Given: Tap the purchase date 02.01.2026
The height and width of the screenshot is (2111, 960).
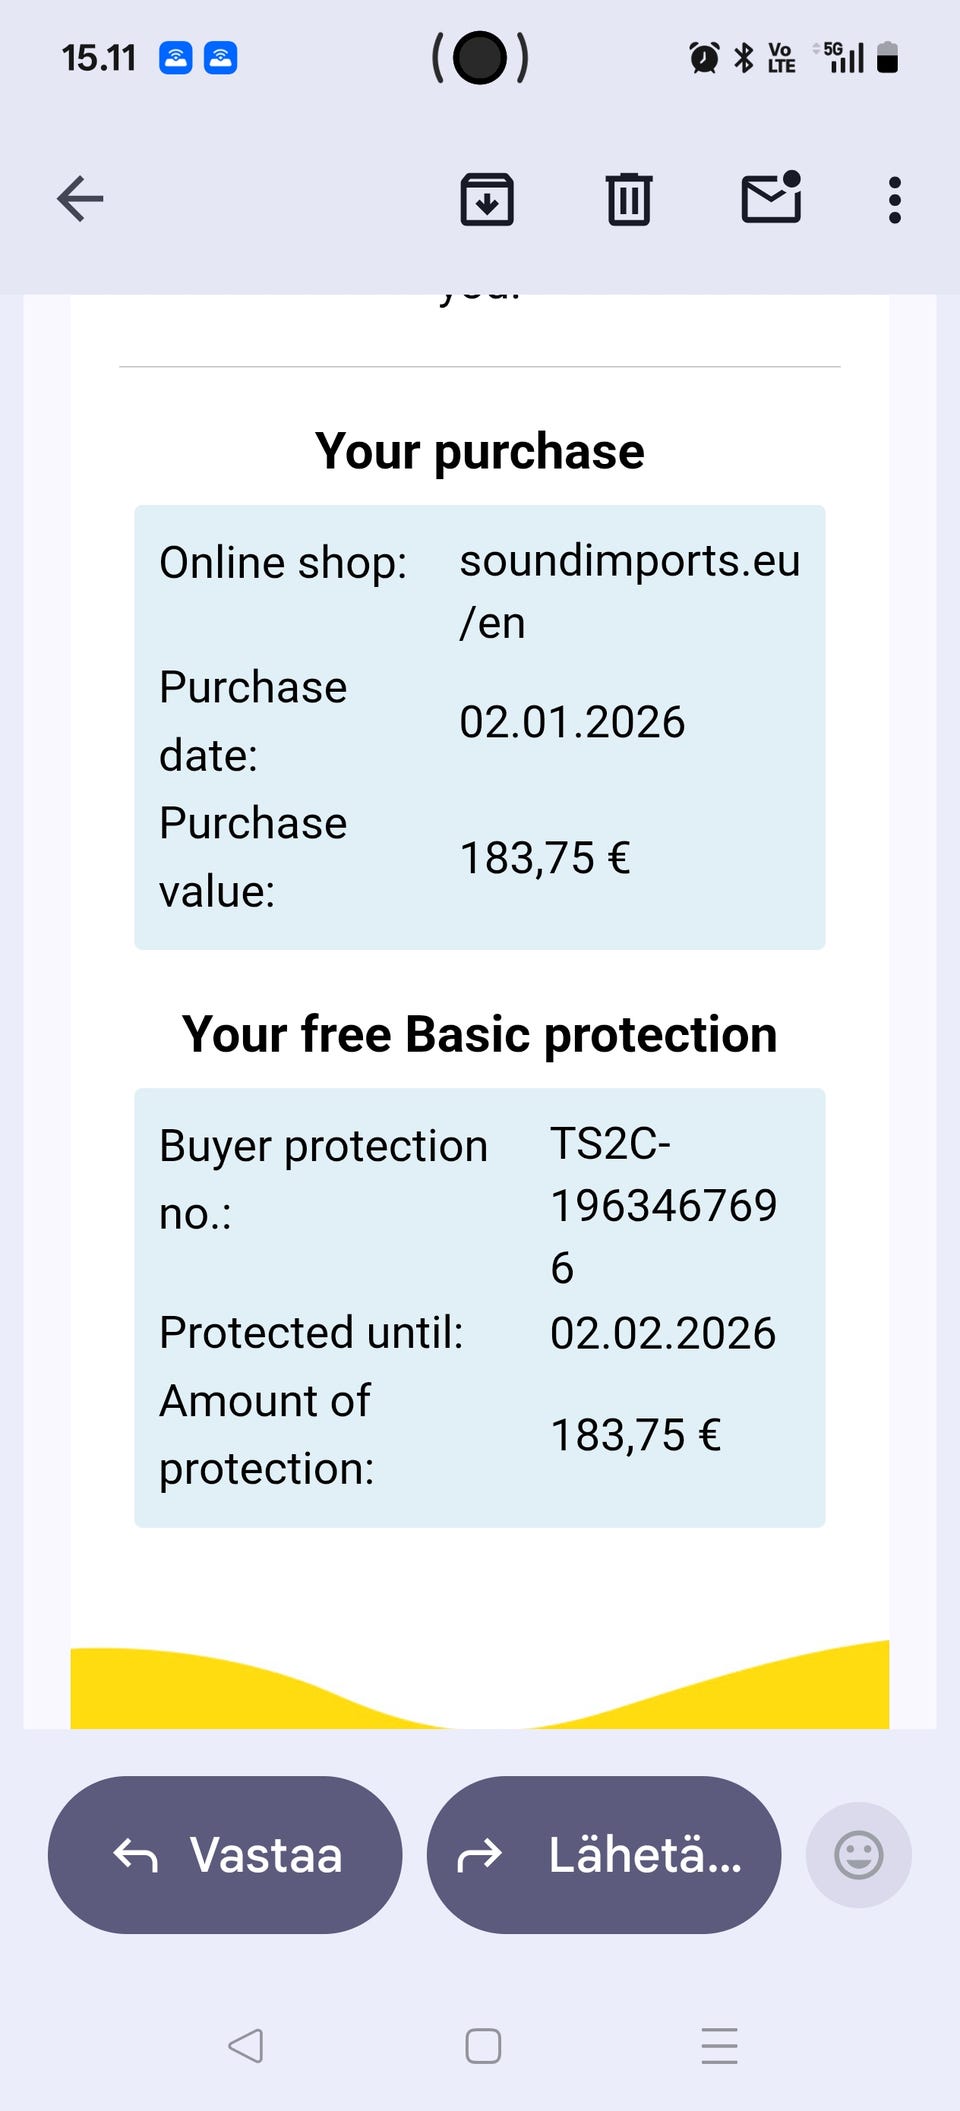Looking at the screenshot, I should [x=572, y=722].
